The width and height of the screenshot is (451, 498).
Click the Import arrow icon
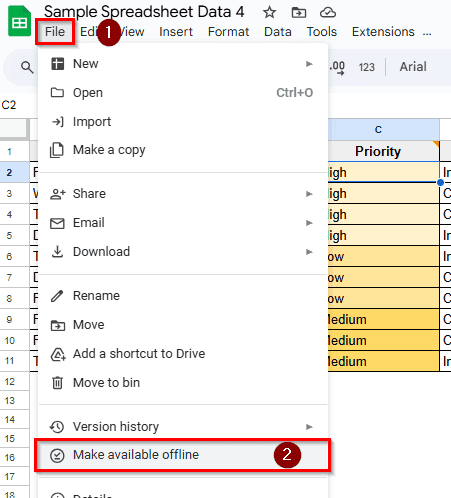(x=58, y=122)
